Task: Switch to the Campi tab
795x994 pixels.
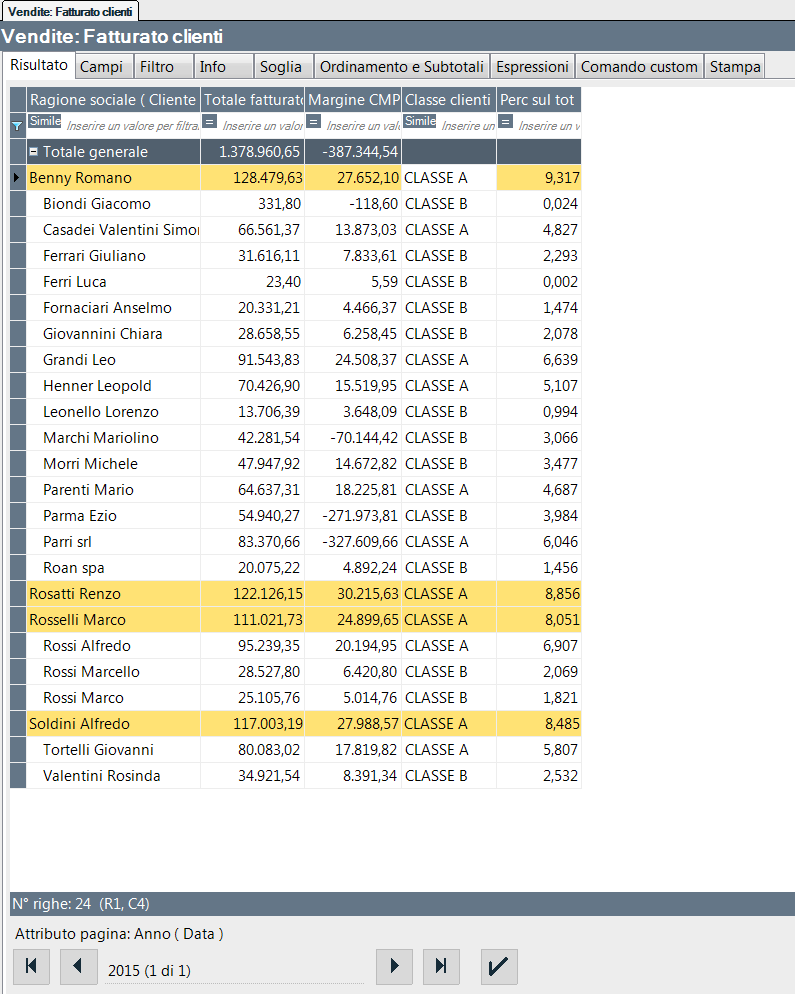Action: click(x=101, y=67)
